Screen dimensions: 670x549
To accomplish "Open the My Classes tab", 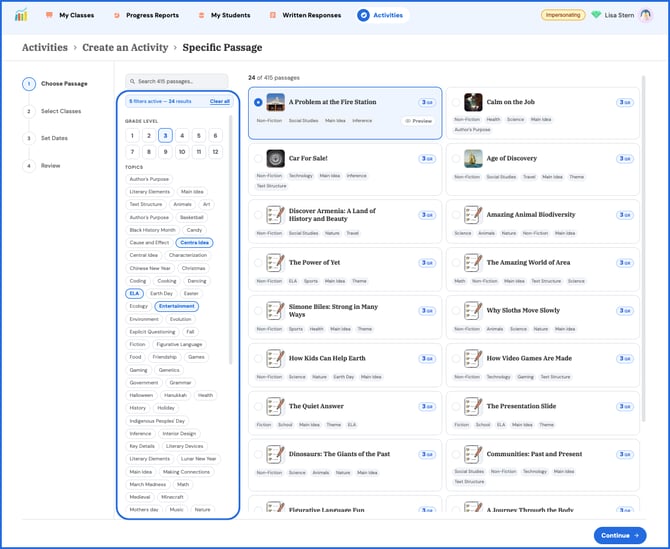I will click(x=70, y=15).
